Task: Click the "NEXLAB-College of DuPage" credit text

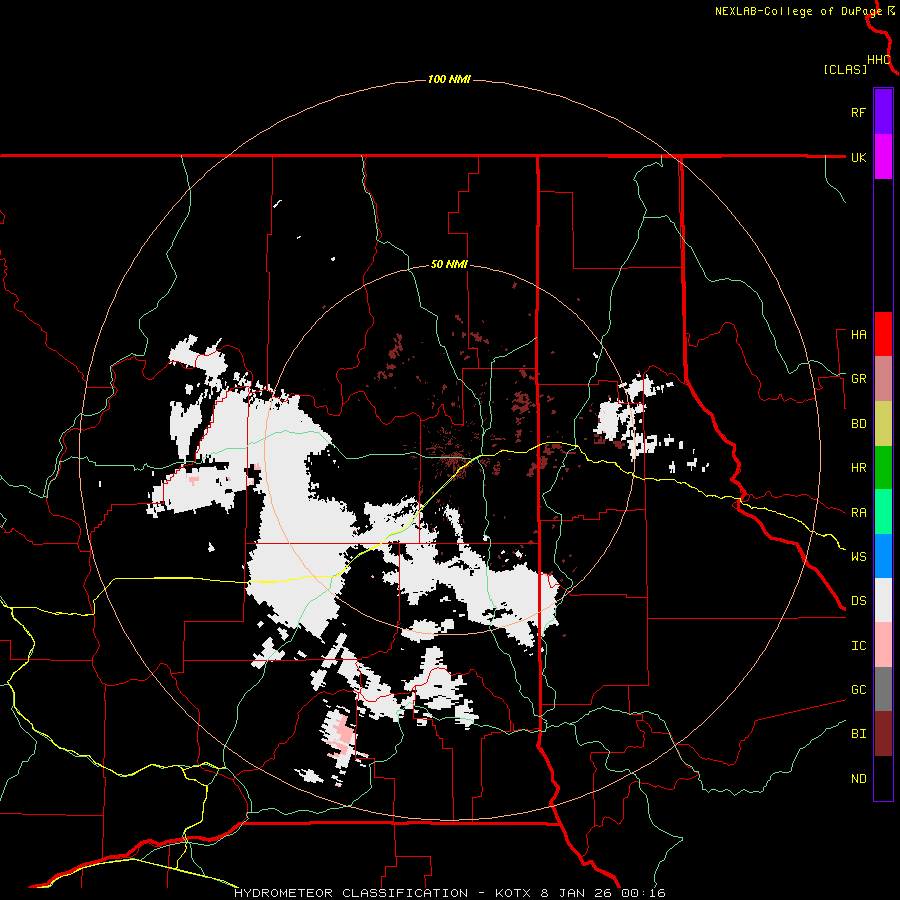Action: click(798, 11)
